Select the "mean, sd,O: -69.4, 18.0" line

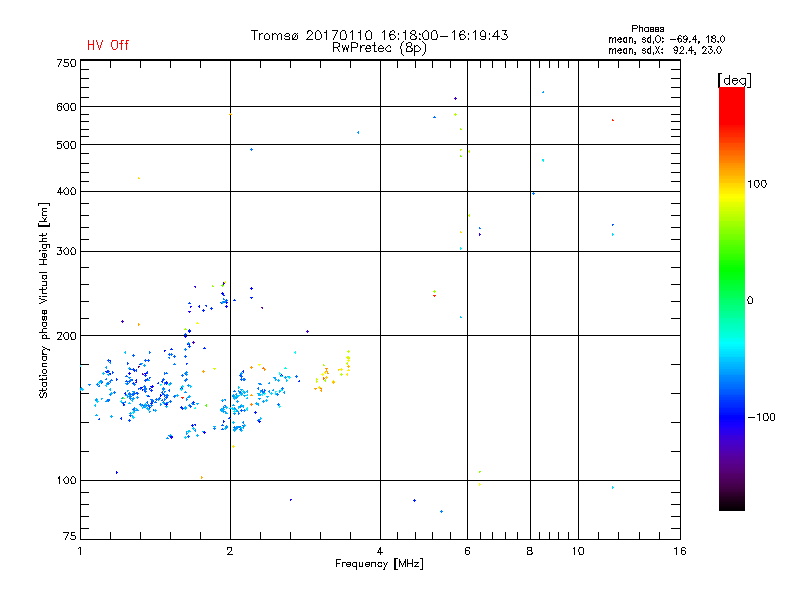click(x=666, y=39)
